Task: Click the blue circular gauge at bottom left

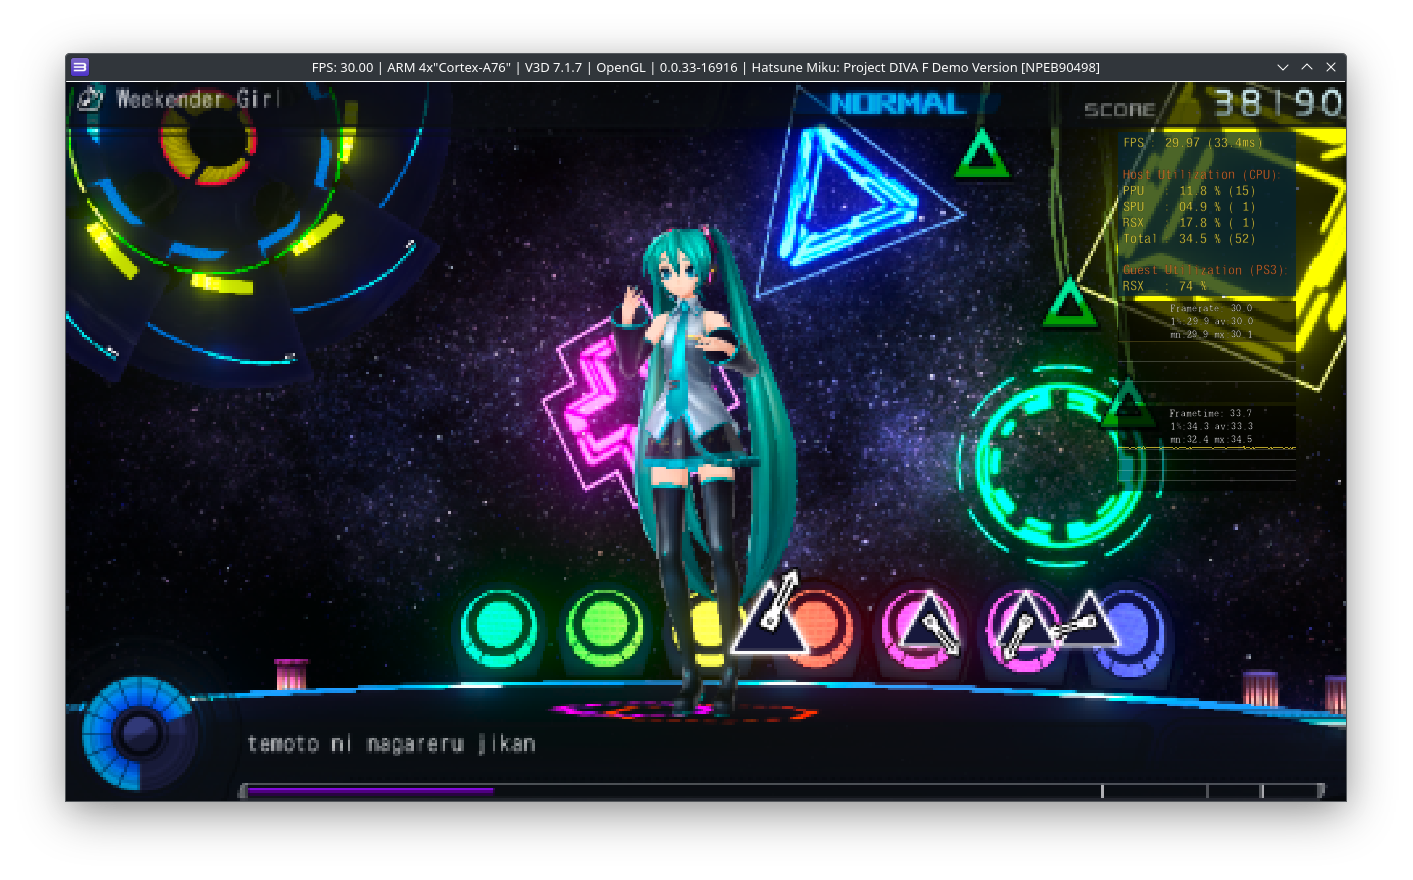Action: tap(140, 733)
